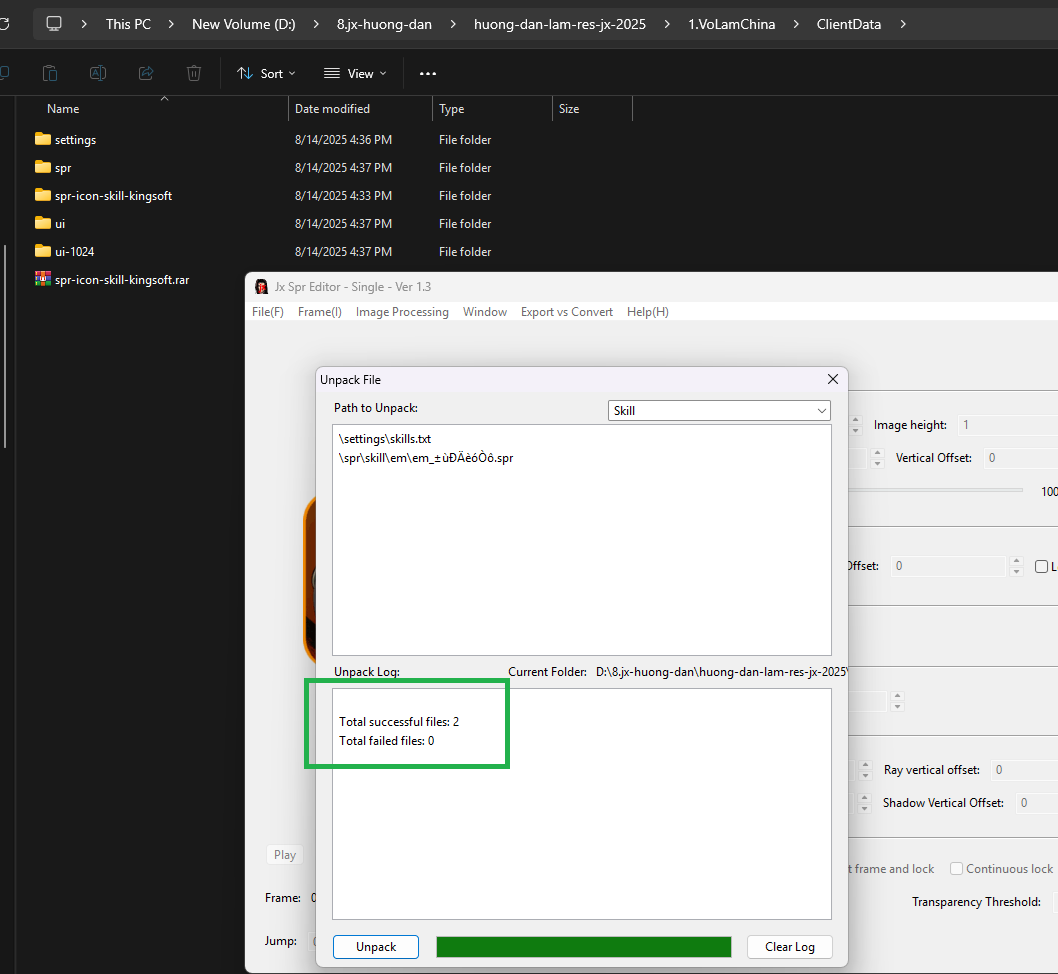The width and height of the screenshot is (1058, 974).
Task: Expand the Sort dropdown in Explorer
Action: point(266,73)
